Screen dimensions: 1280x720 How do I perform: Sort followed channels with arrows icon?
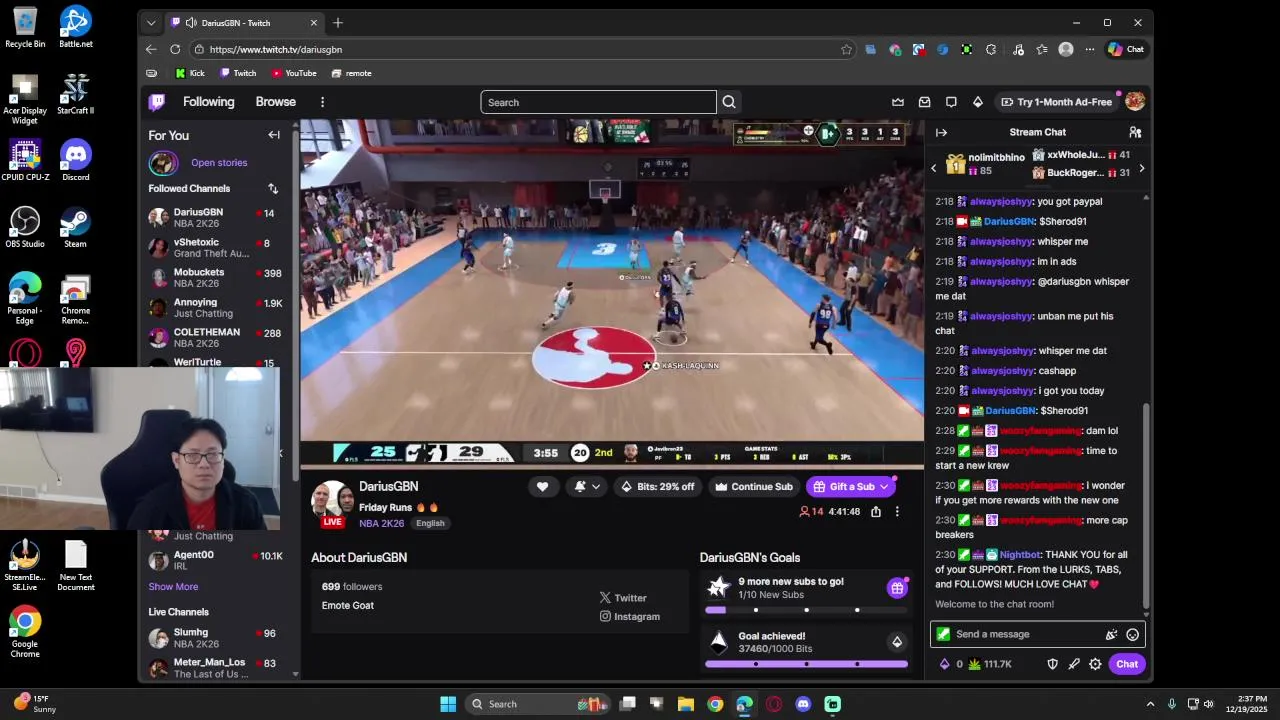272,188
